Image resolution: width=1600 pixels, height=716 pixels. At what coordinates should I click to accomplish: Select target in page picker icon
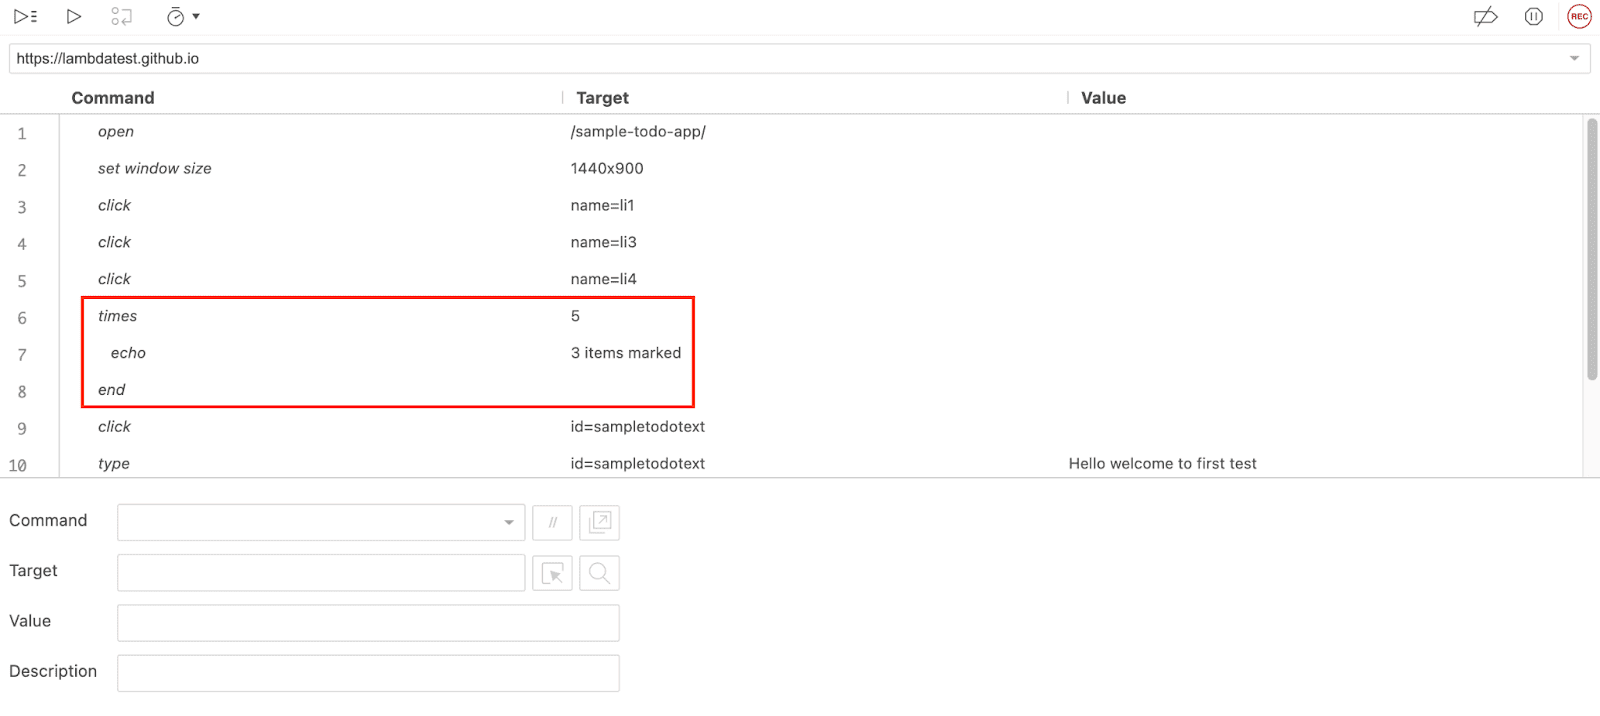[x=552, y=573]
